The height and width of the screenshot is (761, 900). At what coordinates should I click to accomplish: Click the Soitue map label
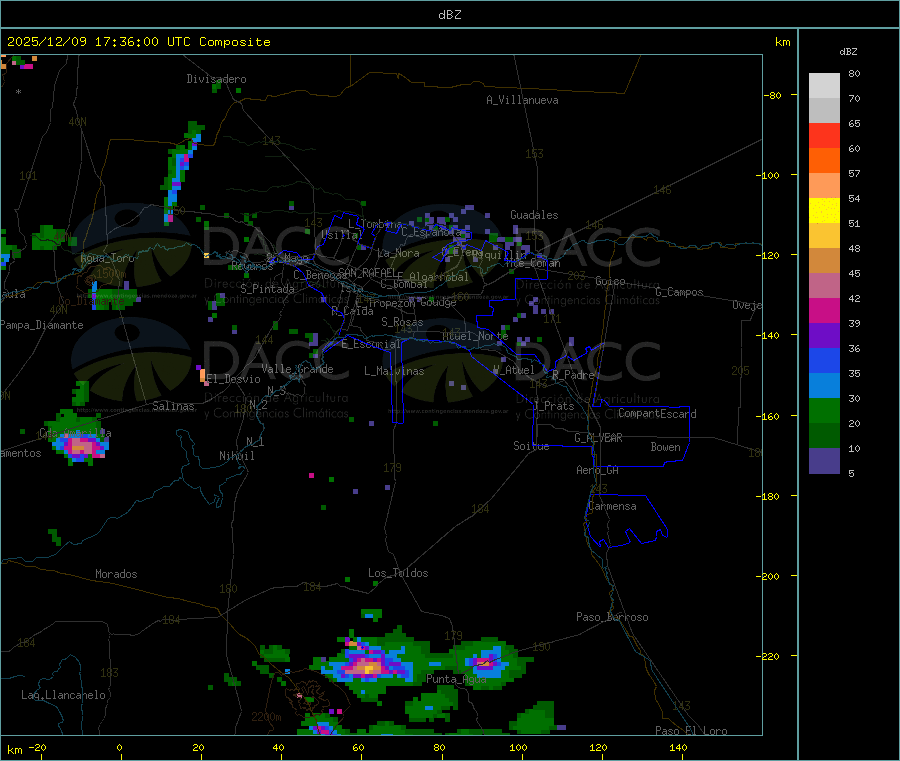[531, 446]
